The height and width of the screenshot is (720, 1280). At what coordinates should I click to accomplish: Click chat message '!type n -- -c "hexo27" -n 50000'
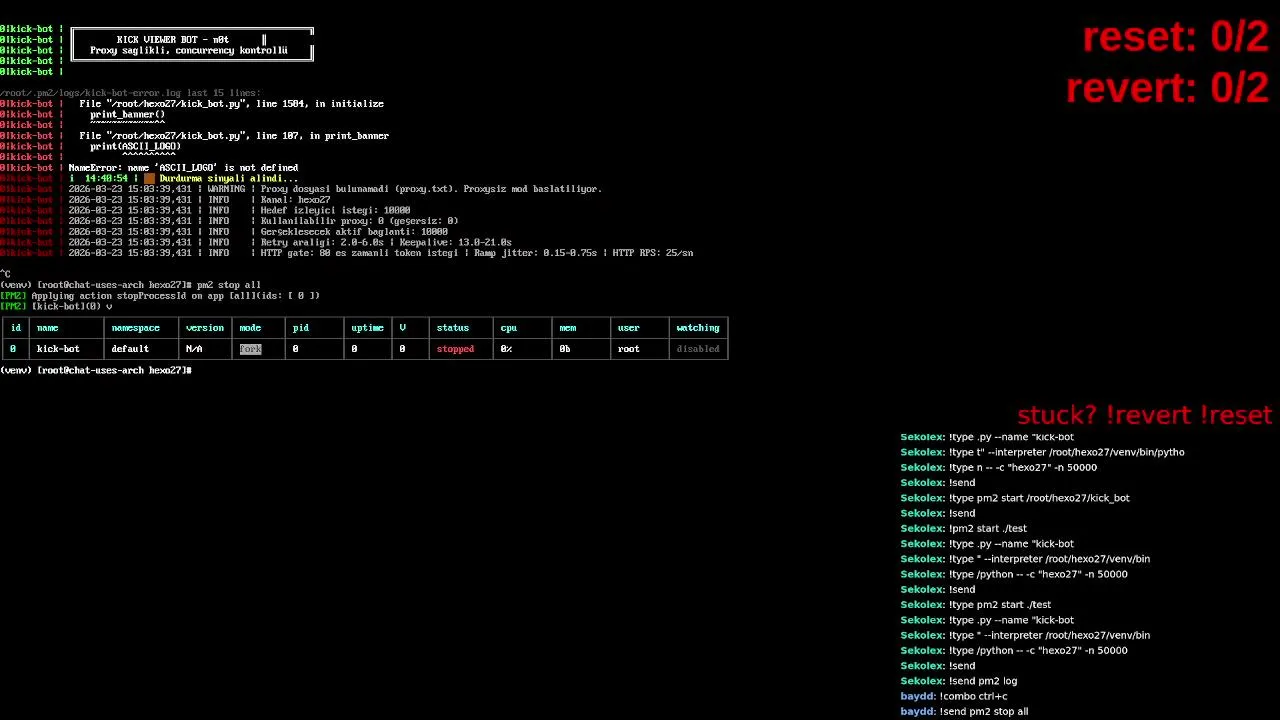click(x=998, y=468)
